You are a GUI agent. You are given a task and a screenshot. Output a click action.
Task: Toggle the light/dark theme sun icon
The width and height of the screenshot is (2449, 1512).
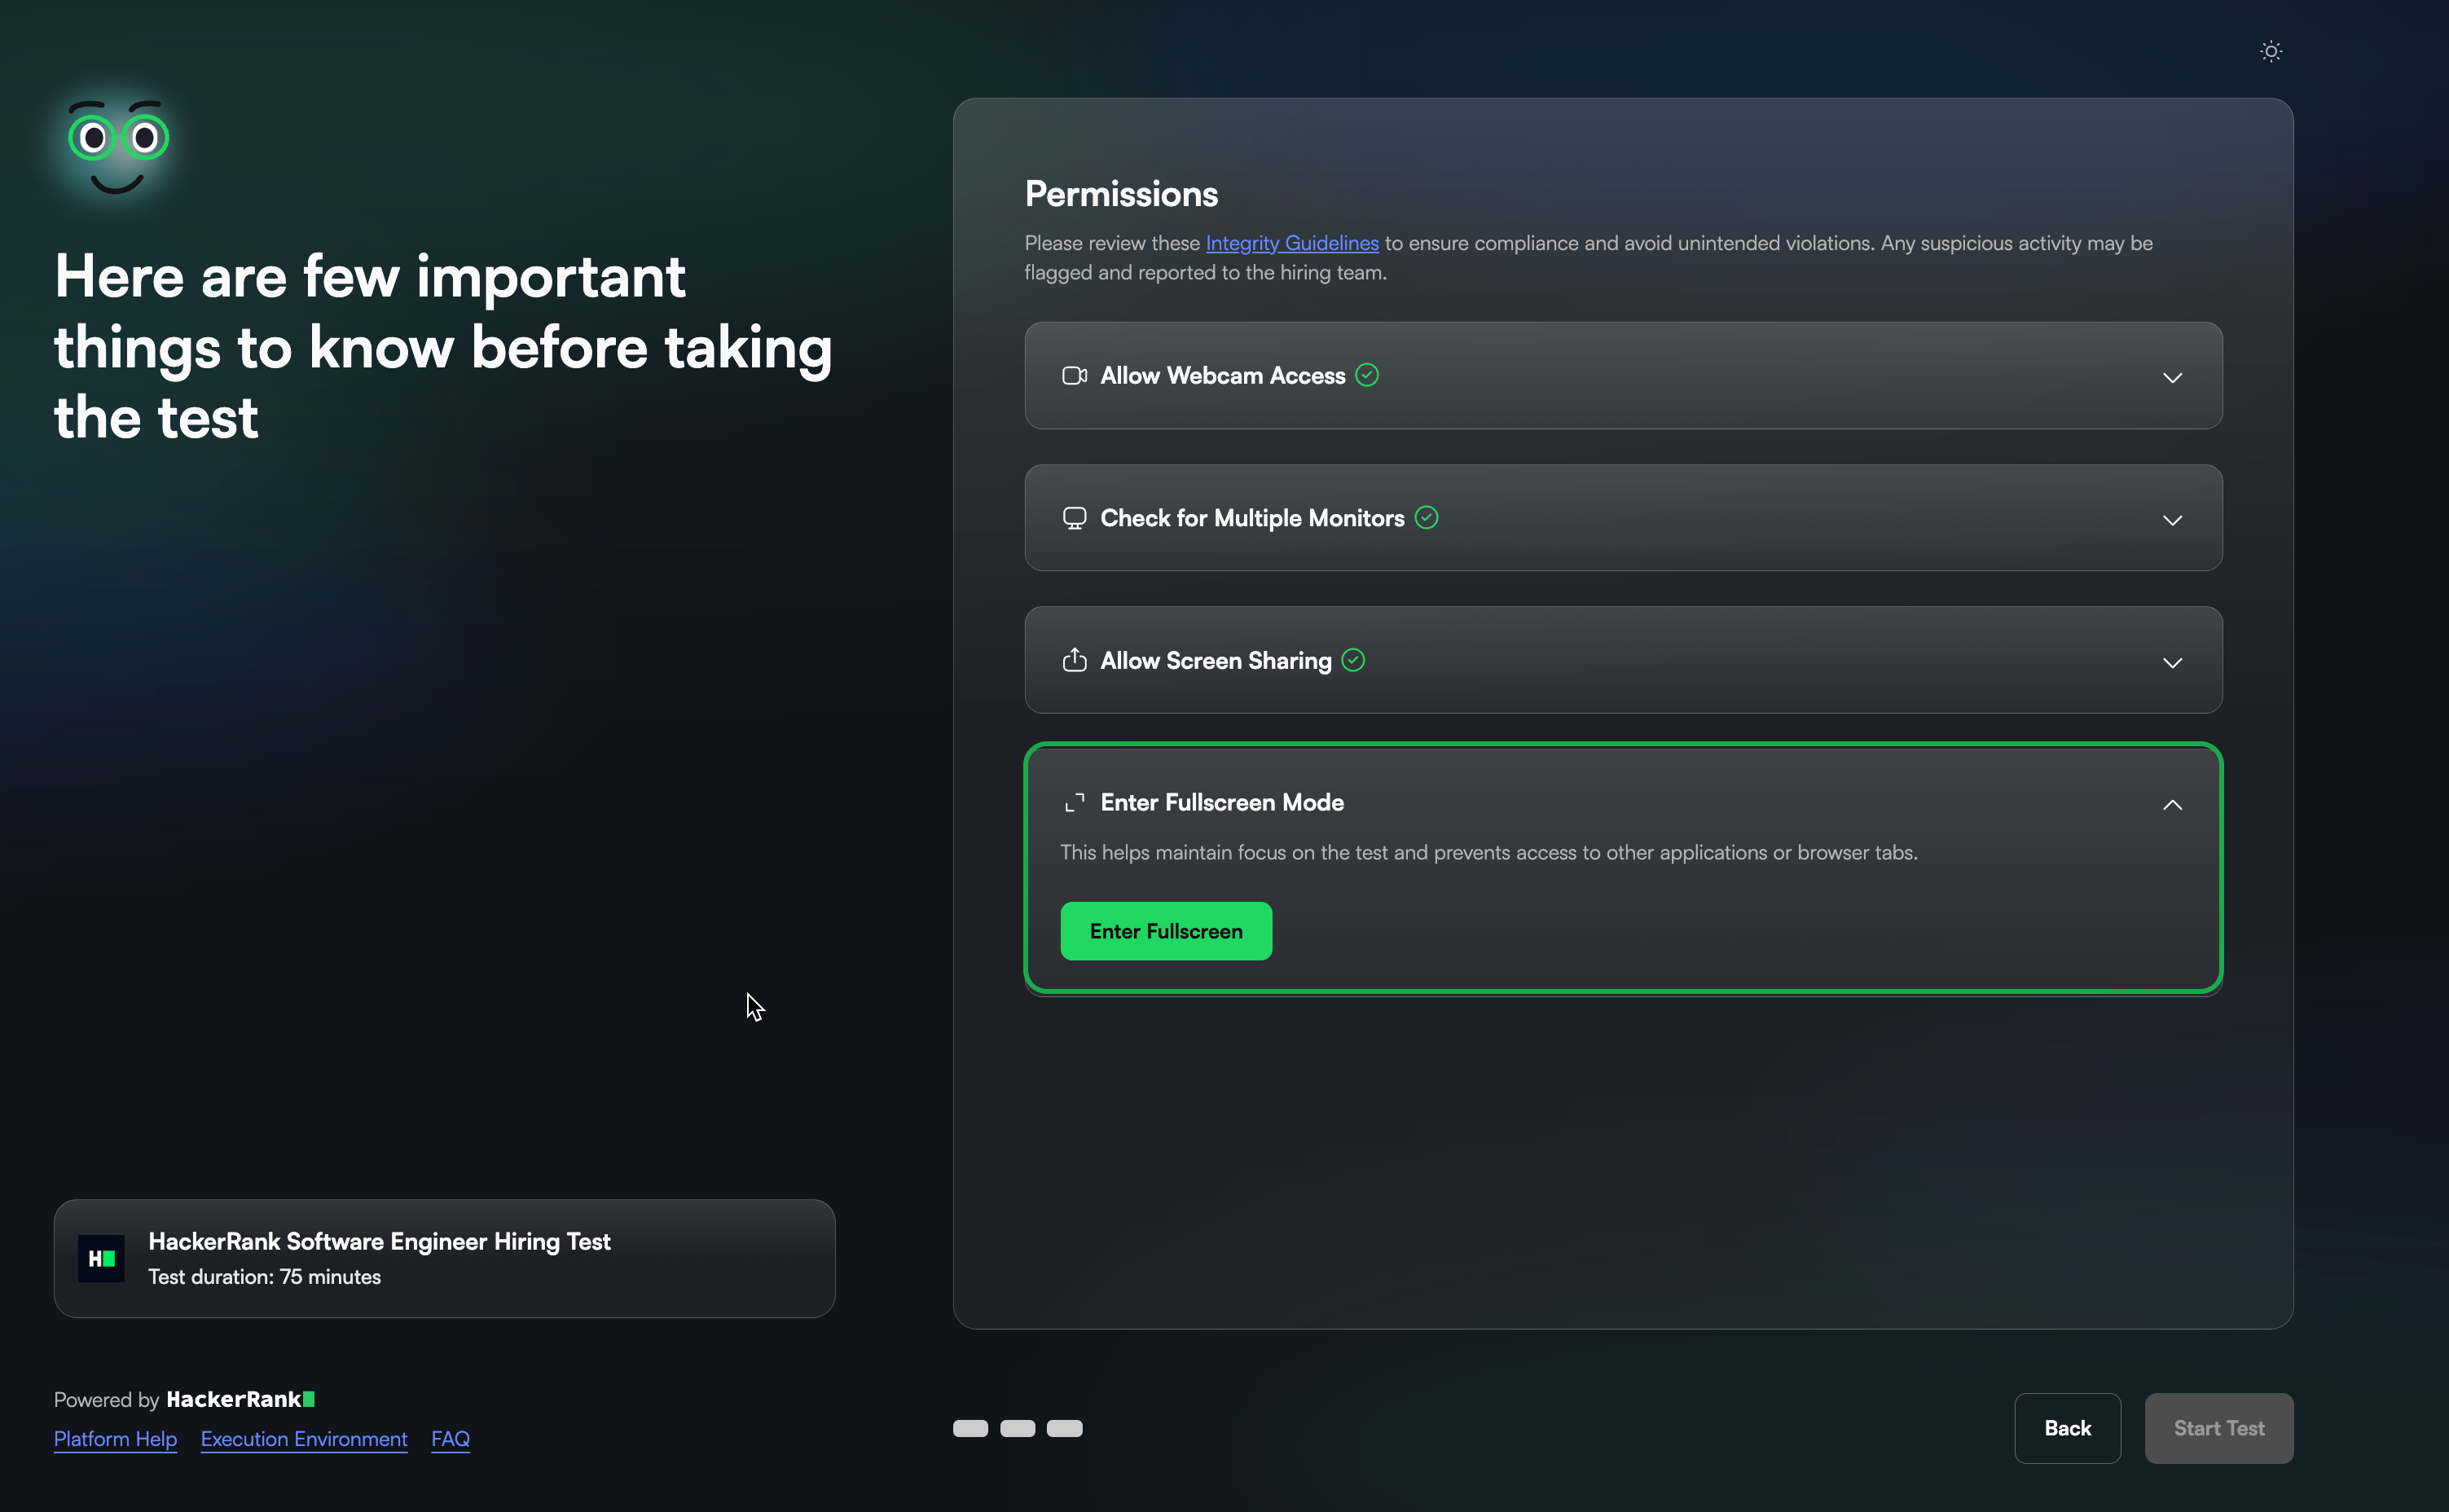point(2270,51)
